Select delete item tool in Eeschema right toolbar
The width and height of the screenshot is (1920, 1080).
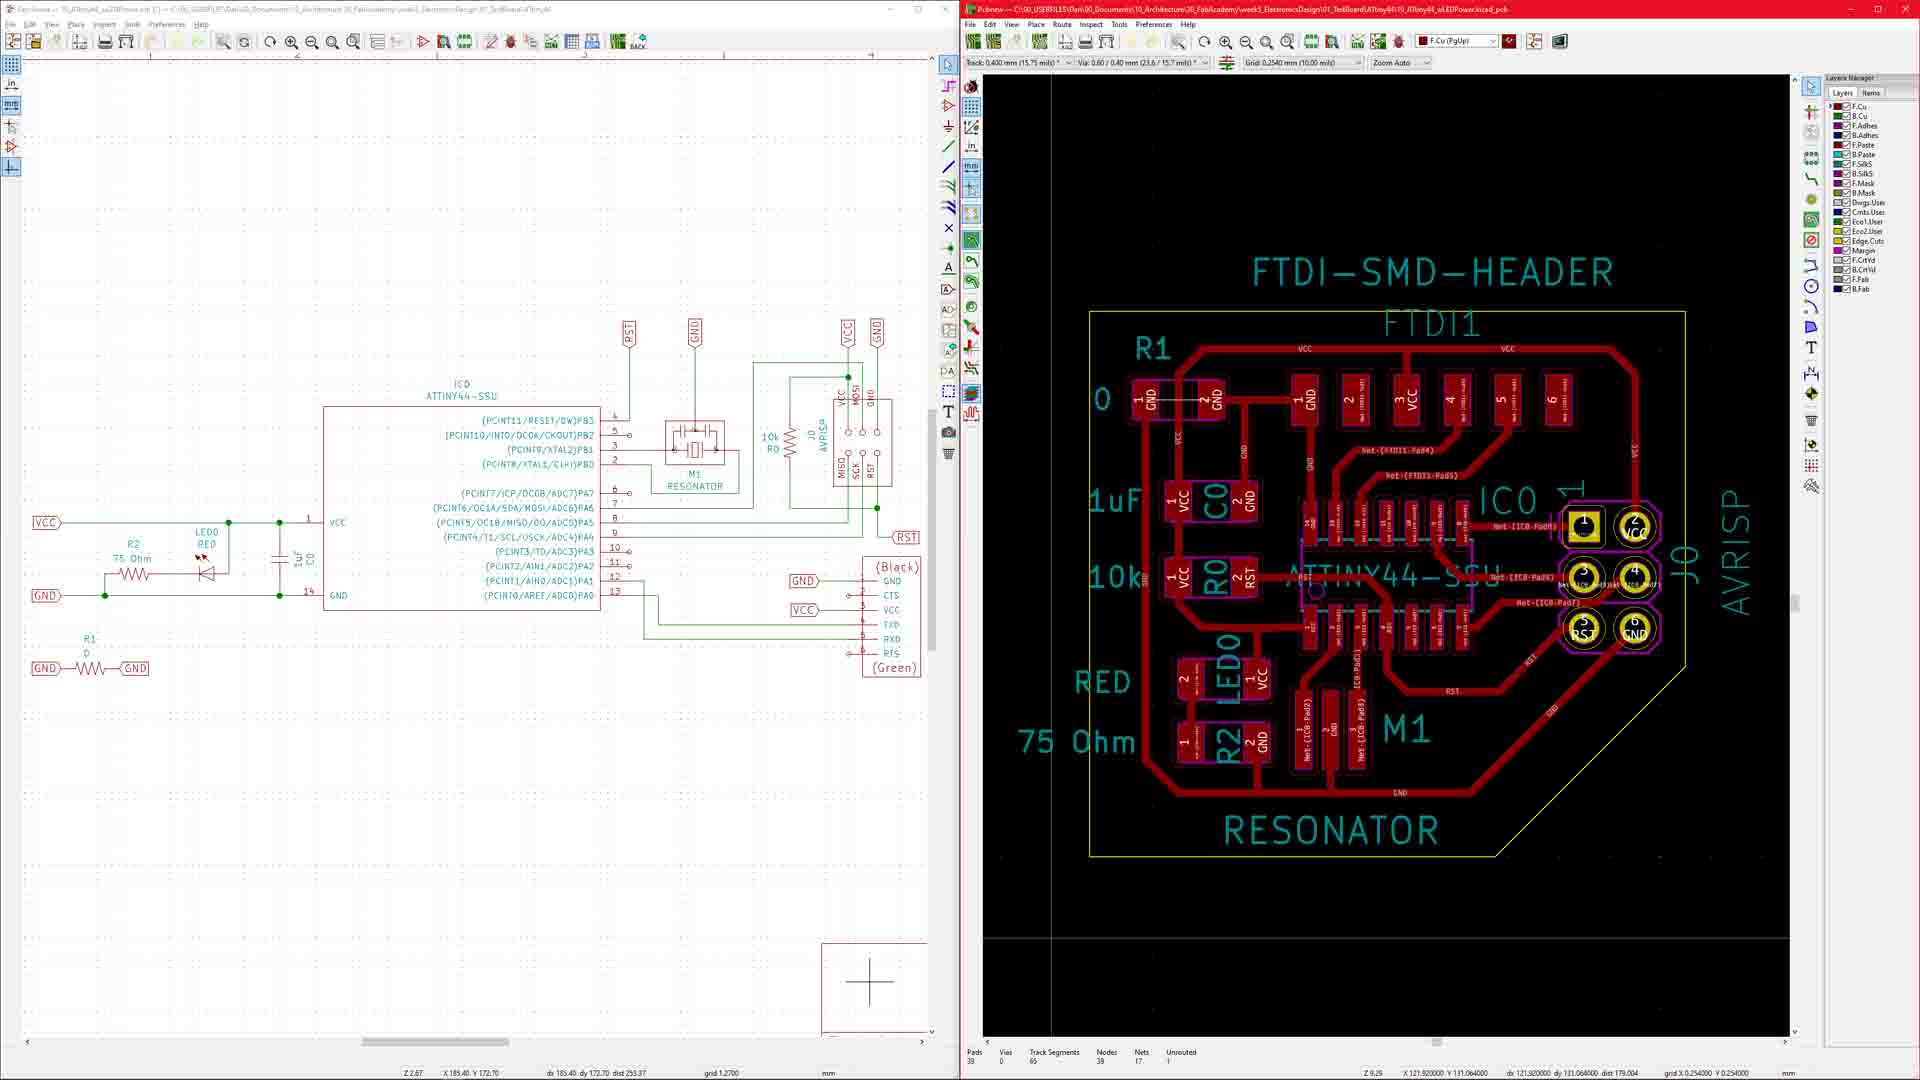(x=948, y=453)
